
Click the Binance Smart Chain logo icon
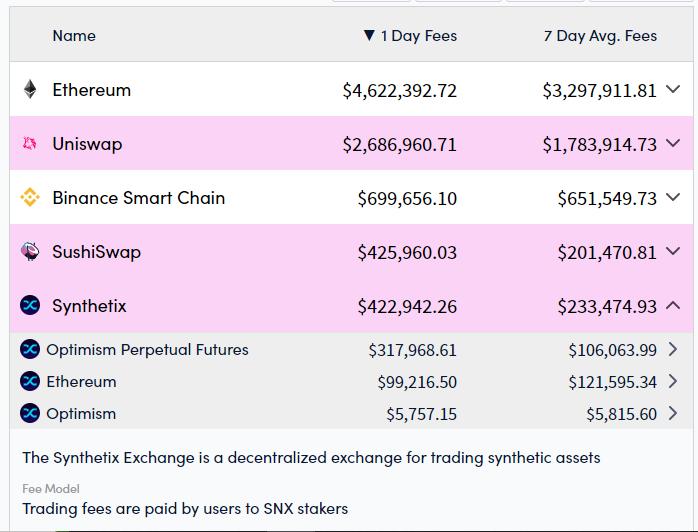click(30, 198)
